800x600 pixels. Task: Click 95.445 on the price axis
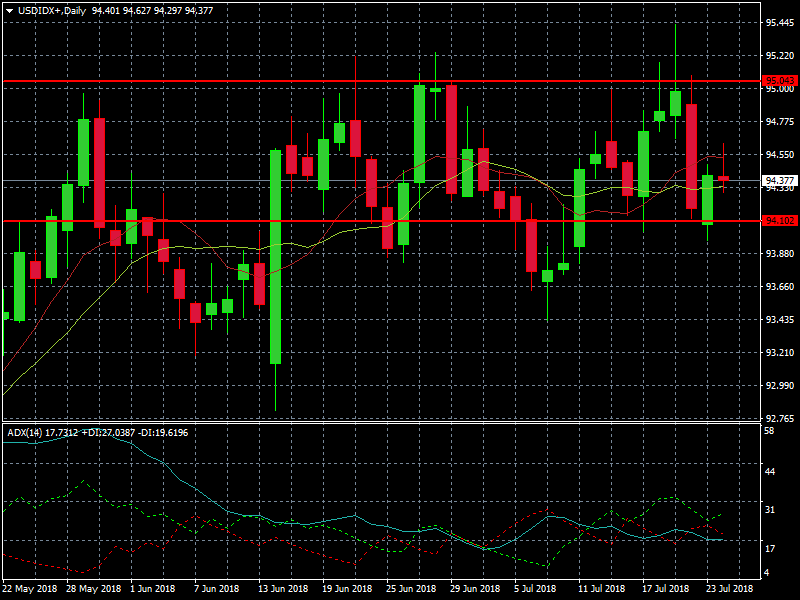(x=779, y=22)
